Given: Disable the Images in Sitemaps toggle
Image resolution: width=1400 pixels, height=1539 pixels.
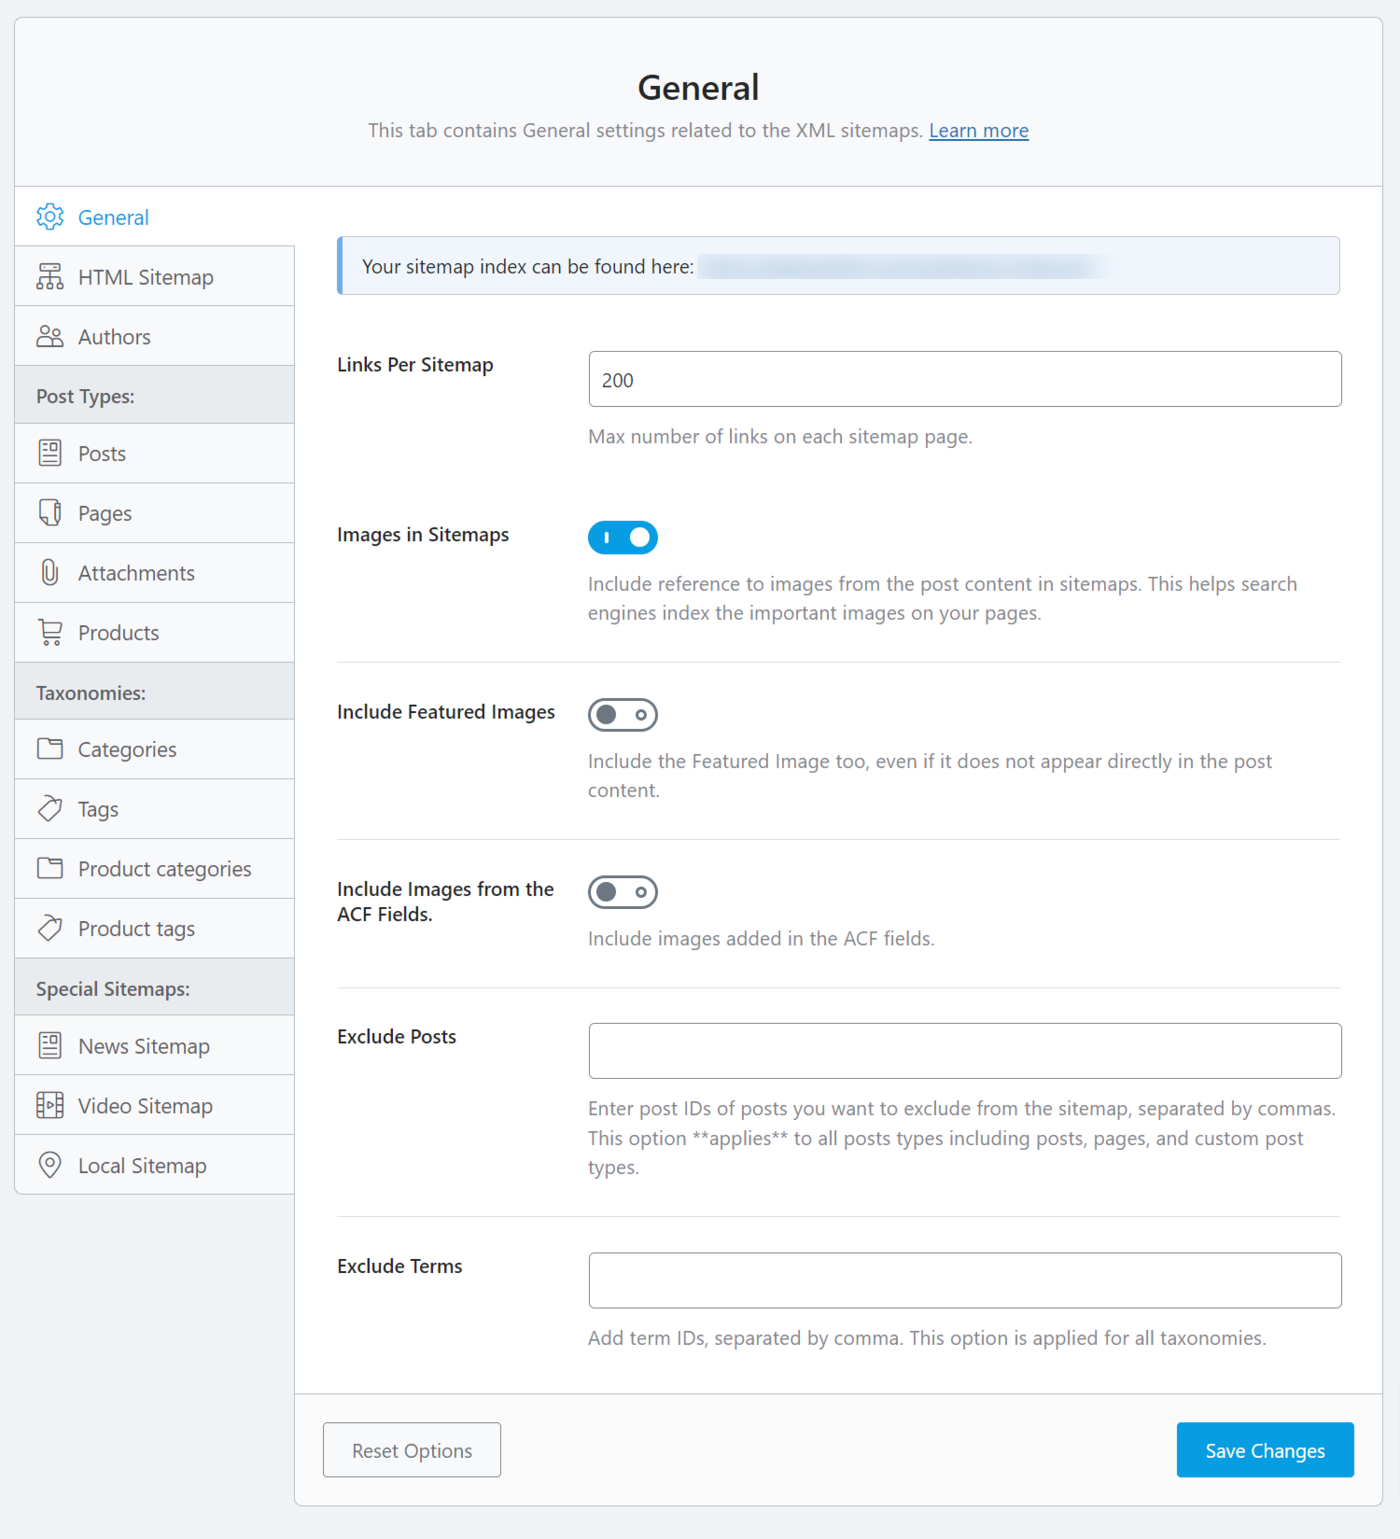Looking at the screenshot, I should (x=622, y=537).
